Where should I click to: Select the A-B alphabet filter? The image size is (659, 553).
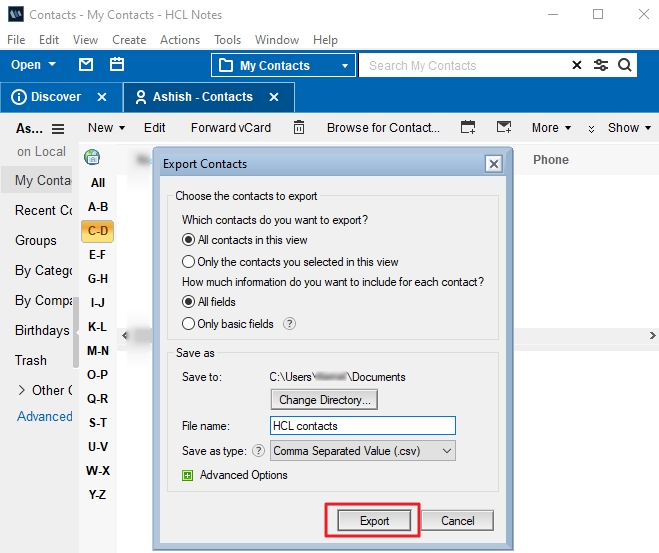pyautogui.click(x=98, y=207)
